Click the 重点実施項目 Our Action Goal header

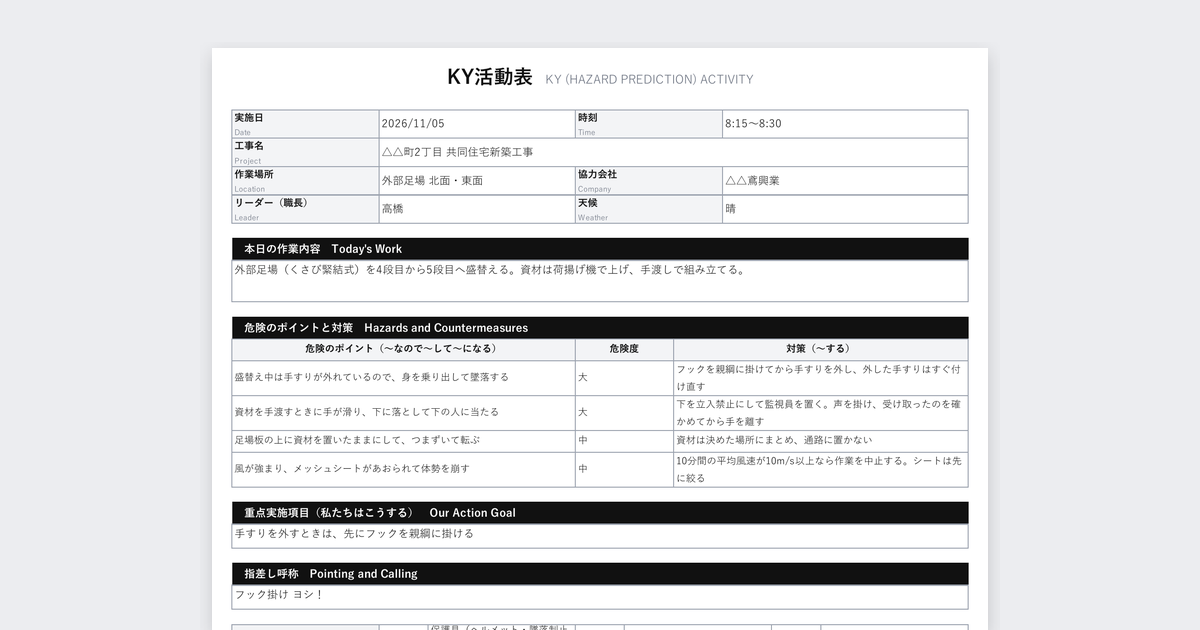[x=600, y=513]
